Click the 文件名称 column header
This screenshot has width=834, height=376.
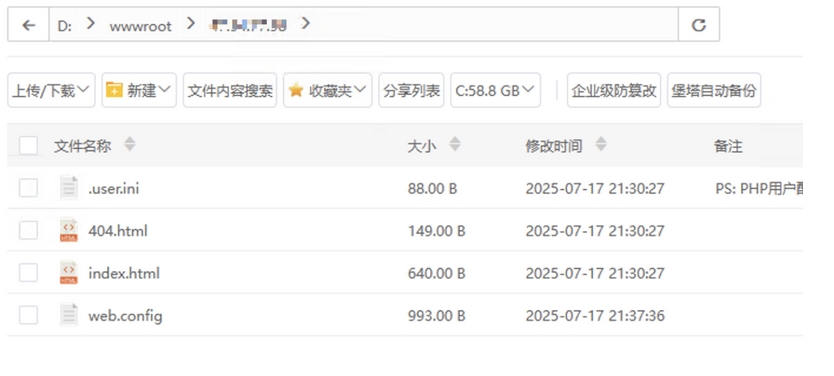(x=82, y=146)
